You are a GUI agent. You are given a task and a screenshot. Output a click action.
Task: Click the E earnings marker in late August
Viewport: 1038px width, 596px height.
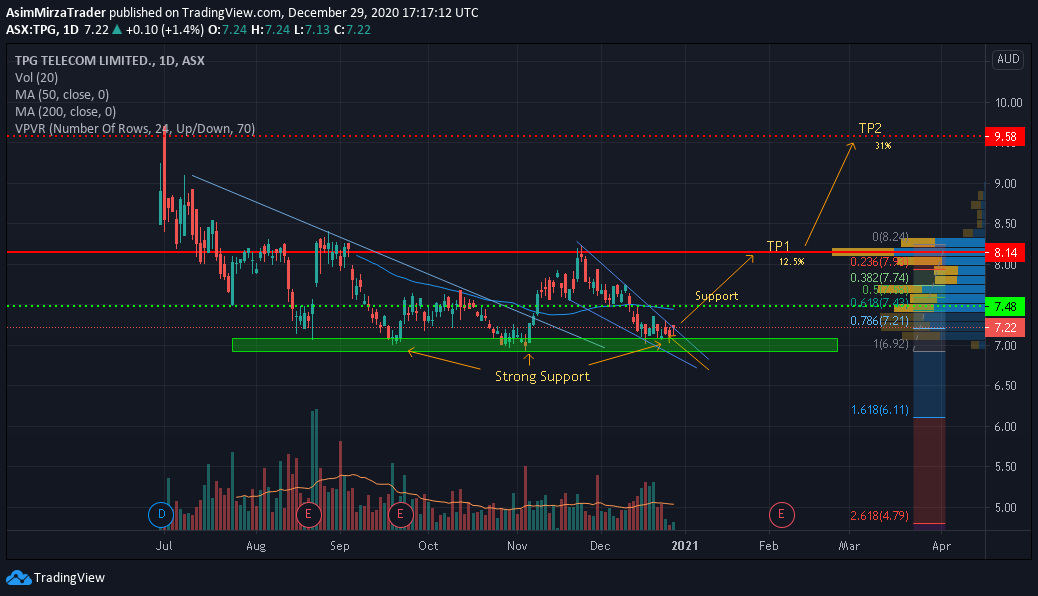[308, 515]
